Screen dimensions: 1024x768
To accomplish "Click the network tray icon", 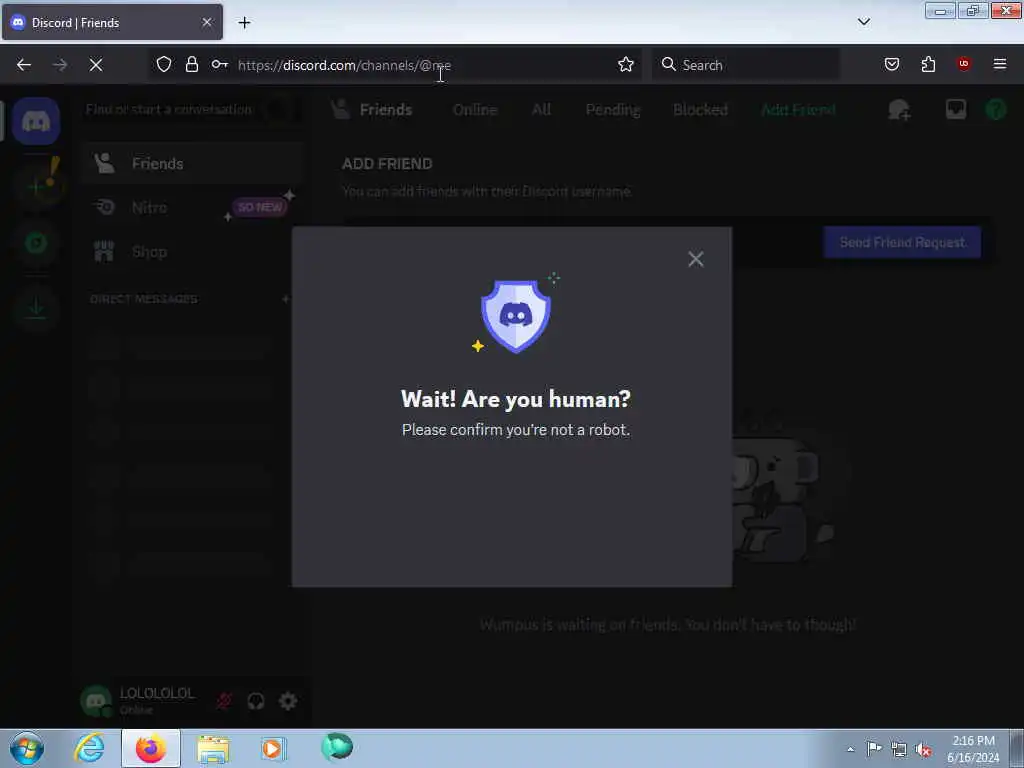I will click(899, 750).
